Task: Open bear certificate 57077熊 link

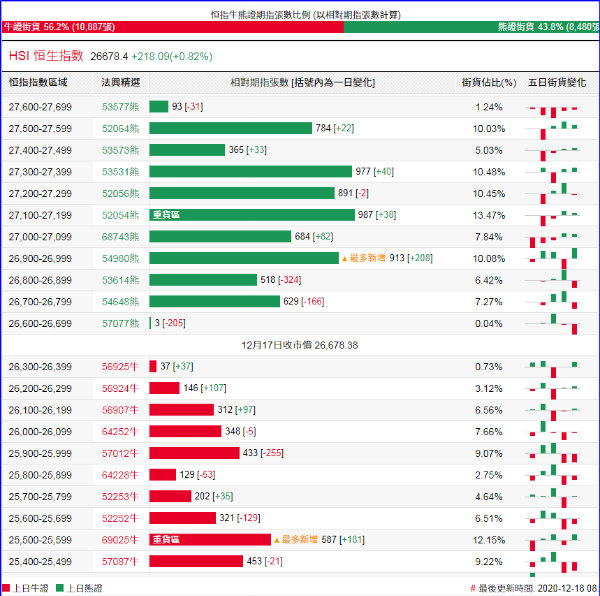Action: tap(120, 324)
